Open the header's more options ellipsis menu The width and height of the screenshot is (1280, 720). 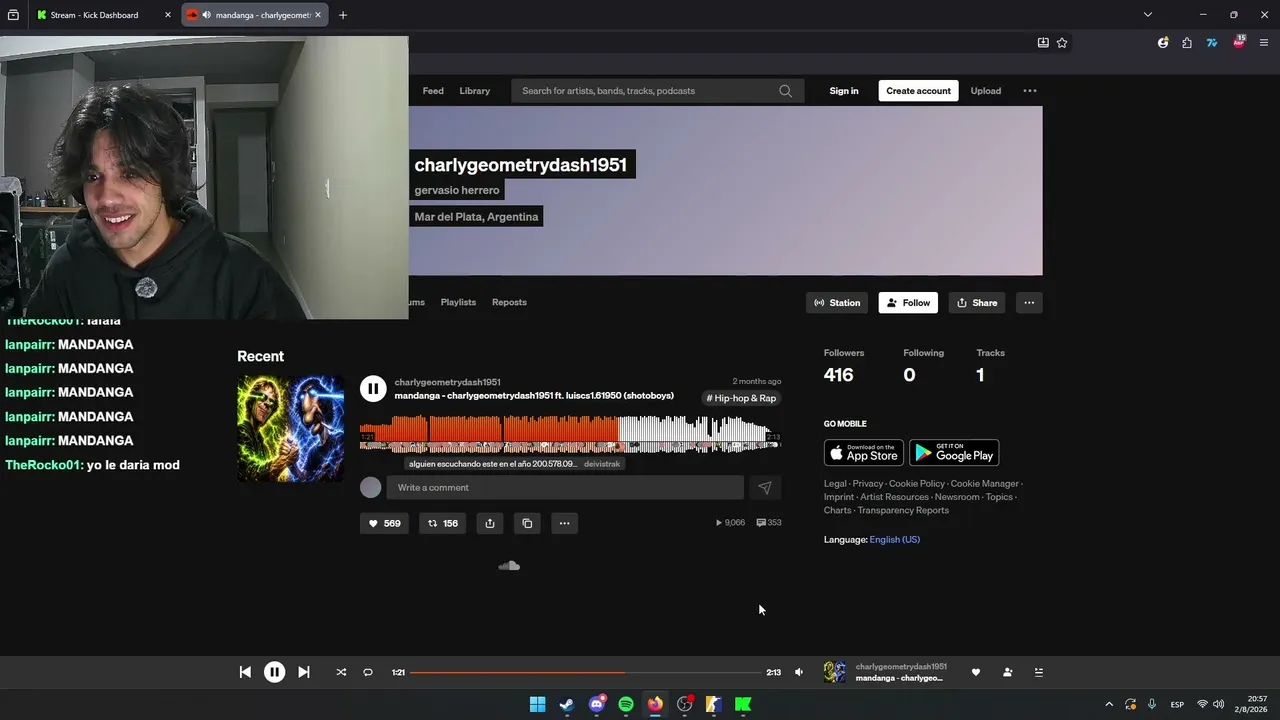[x=1030, y=91]
